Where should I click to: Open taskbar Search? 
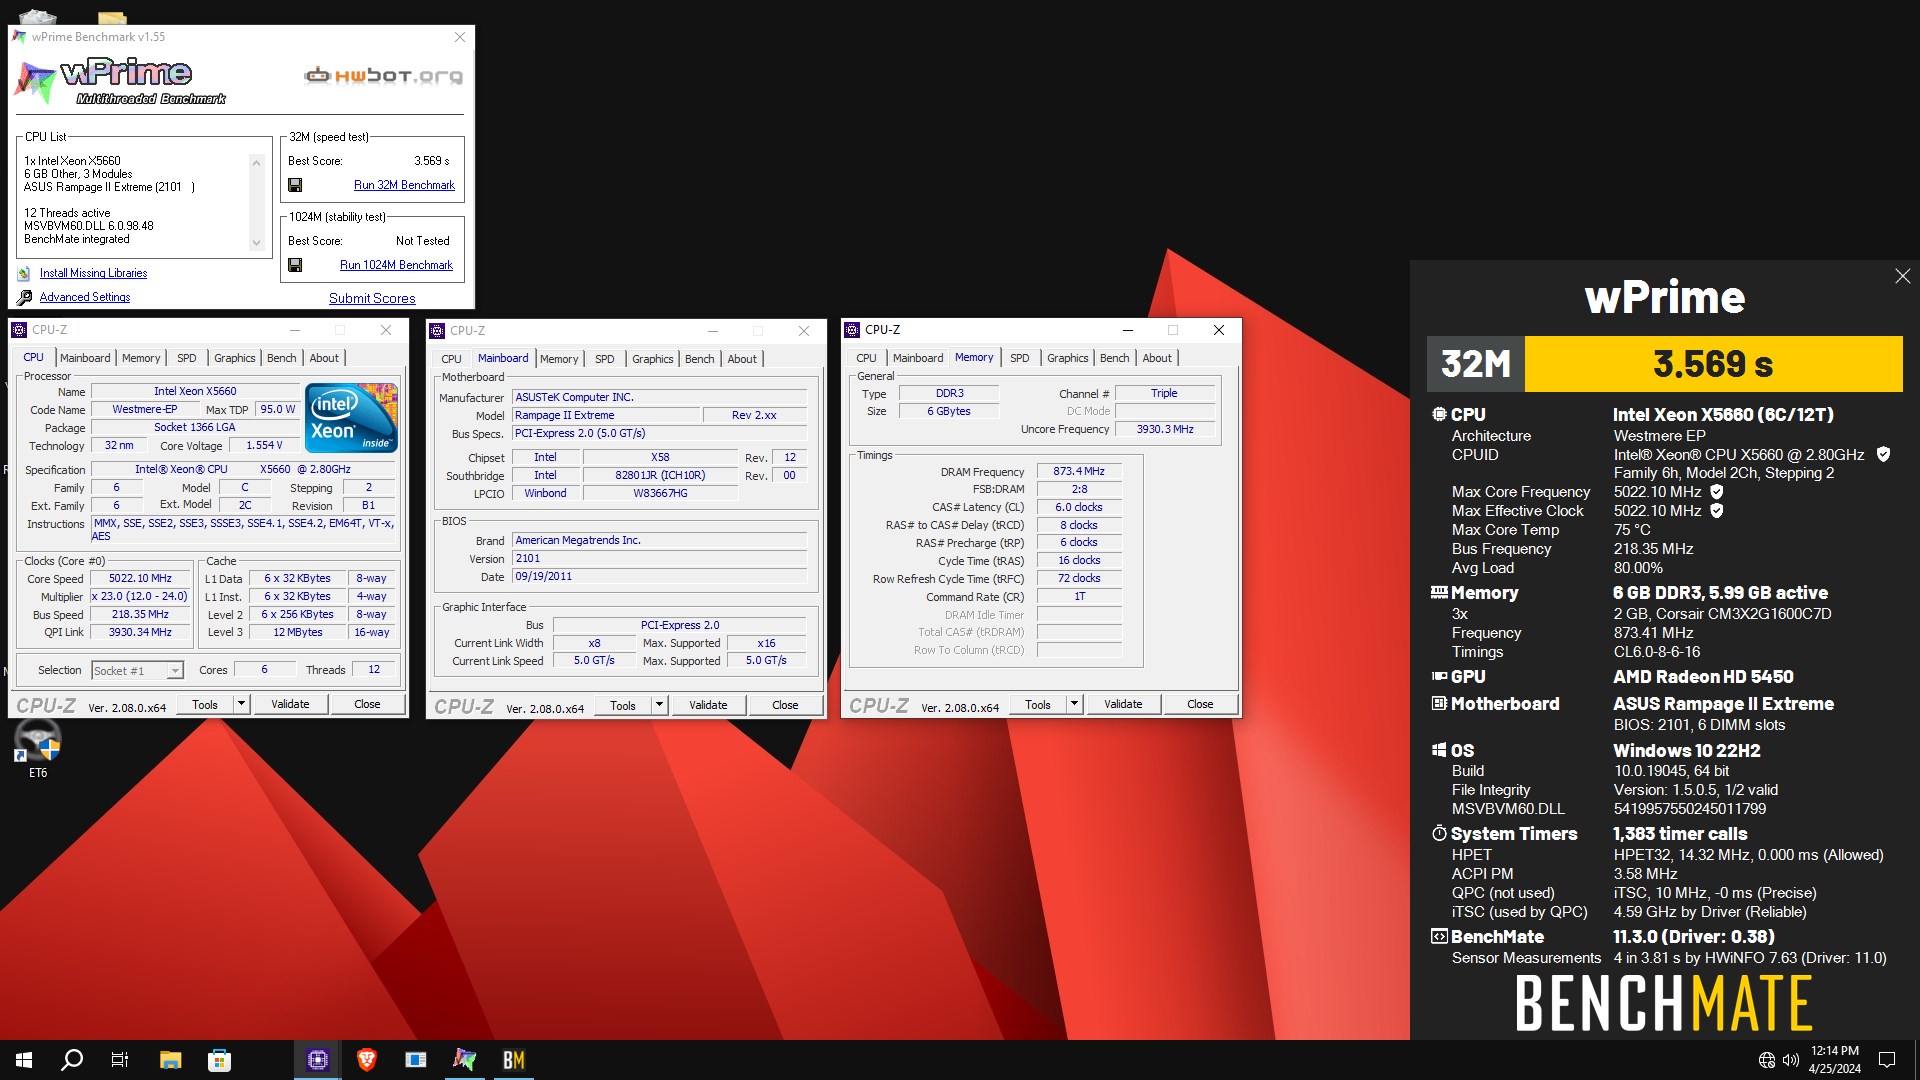72,1060
